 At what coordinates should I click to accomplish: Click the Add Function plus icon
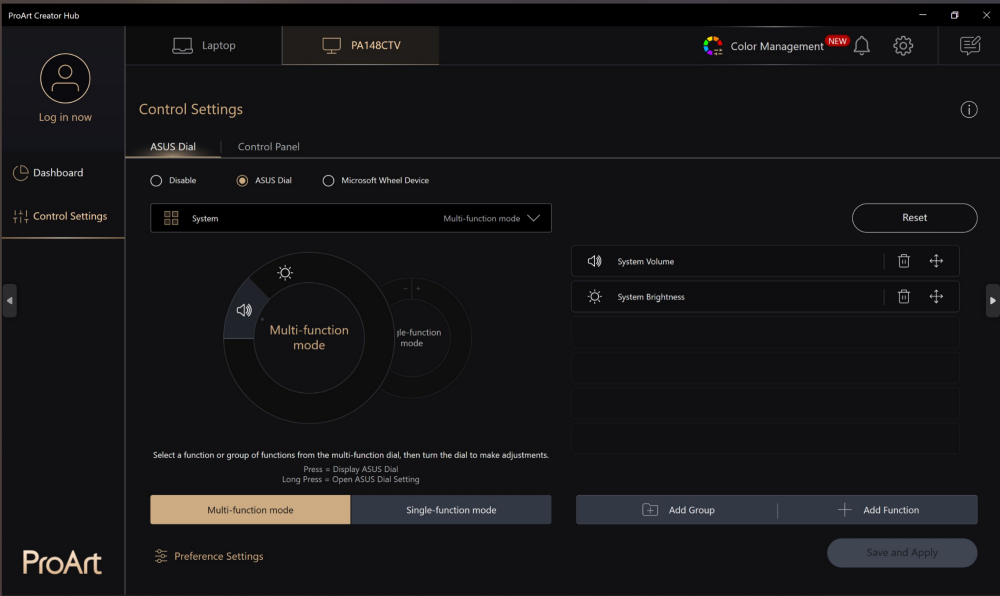click(x=844, y=510)
